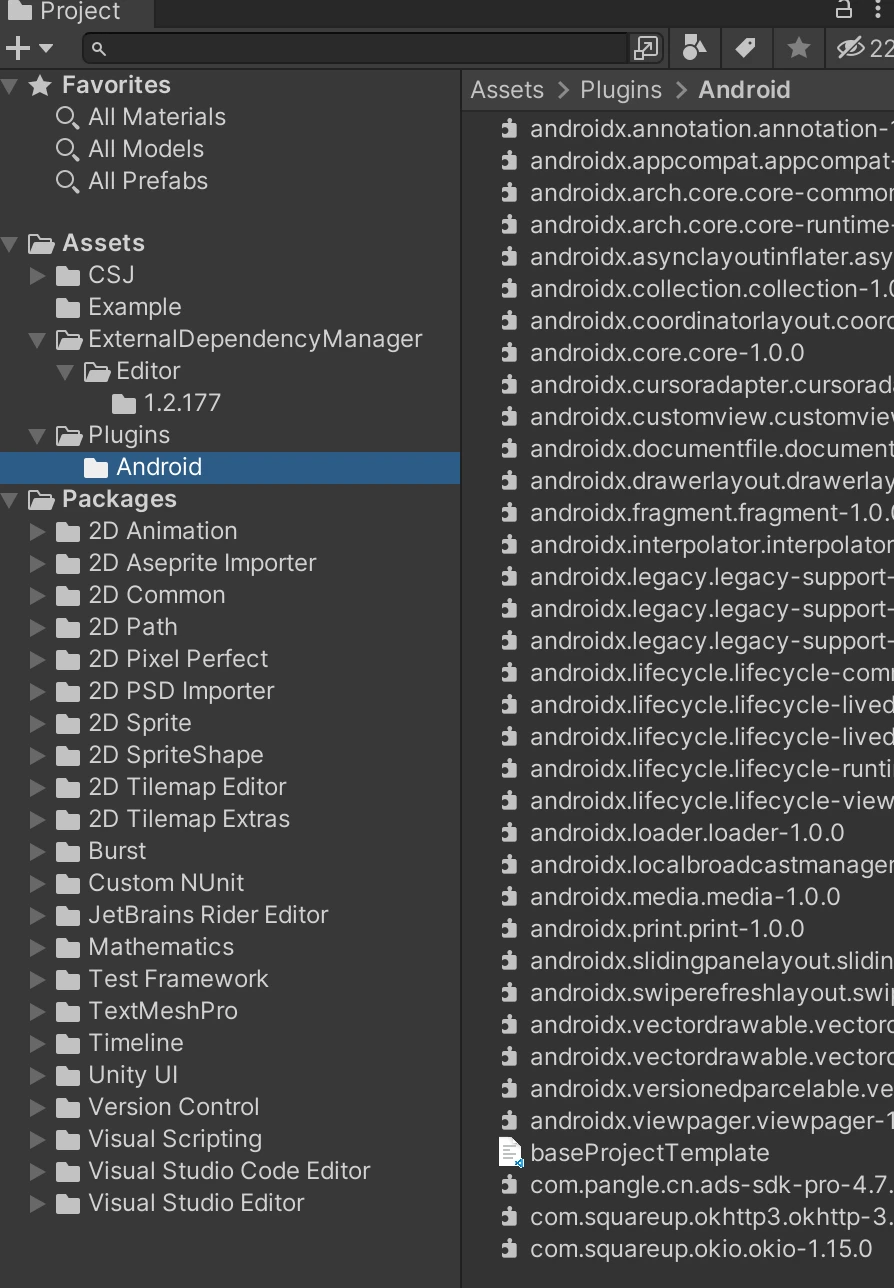Open the Search by Type filter icon
Viewport: 894px width, 1288px height.
pos(695,47)
